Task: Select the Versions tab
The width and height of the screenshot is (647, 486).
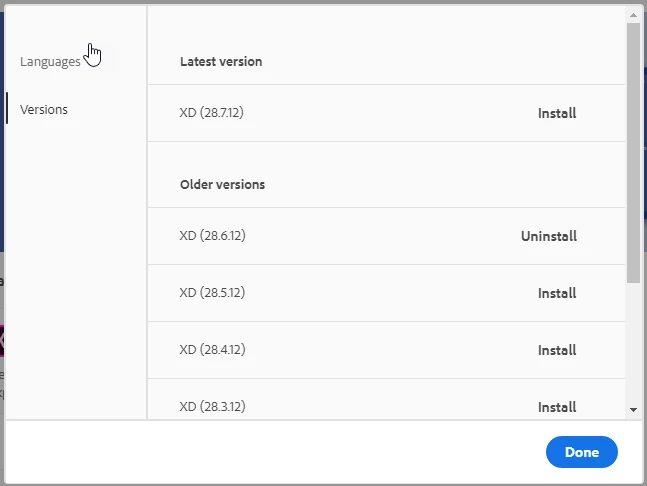Action: tap(44, 109)
